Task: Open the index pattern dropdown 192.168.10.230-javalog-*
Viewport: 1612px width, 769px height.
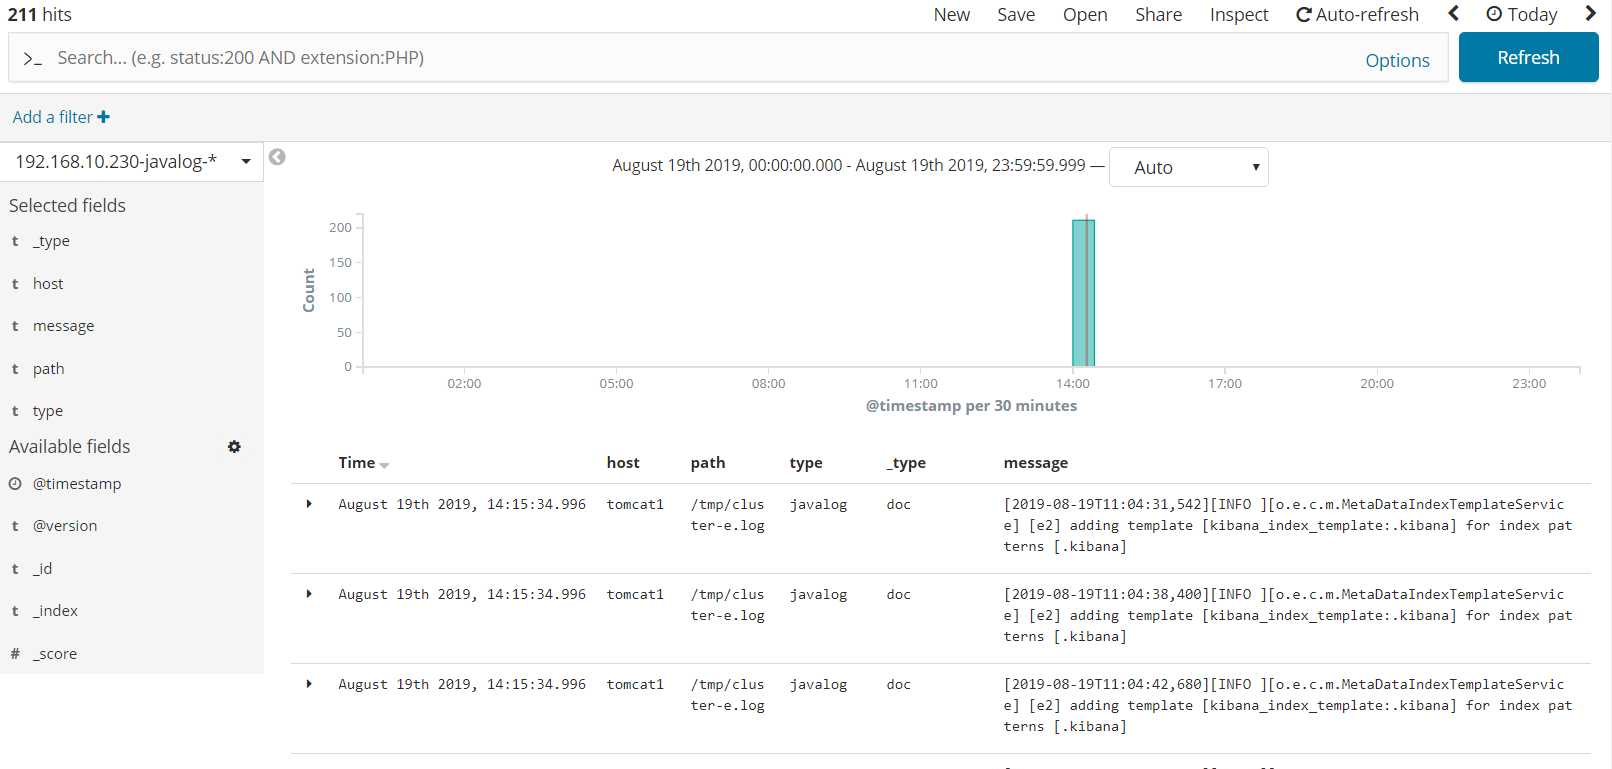Action: click(x=132, y=161)
